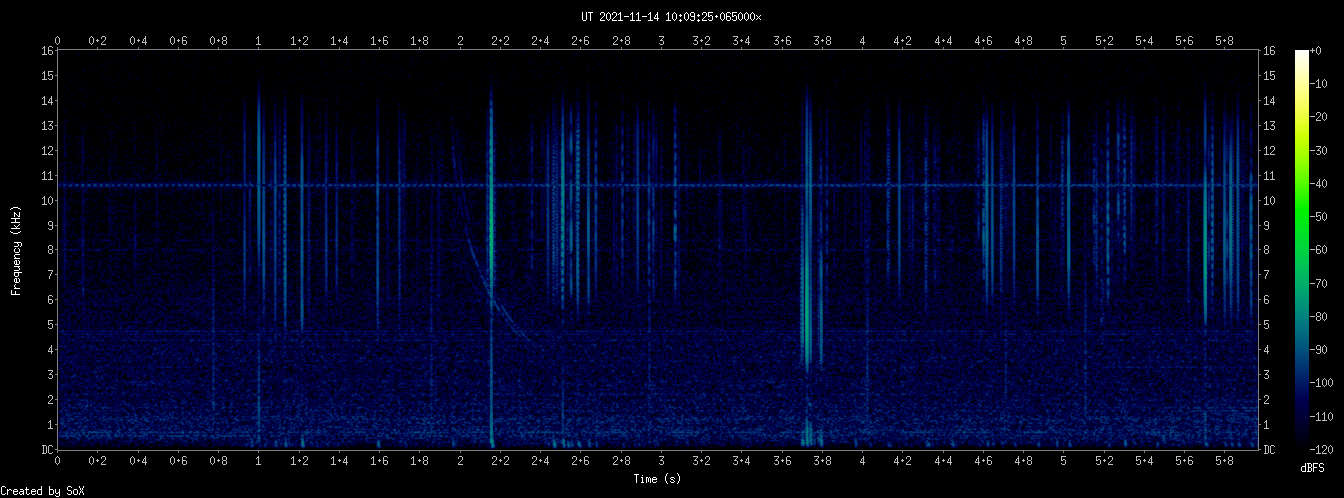The height and width of the screenshot is (498, 1344).
Task: Click '8' on the left frequency axis
Action: point(50,250)
